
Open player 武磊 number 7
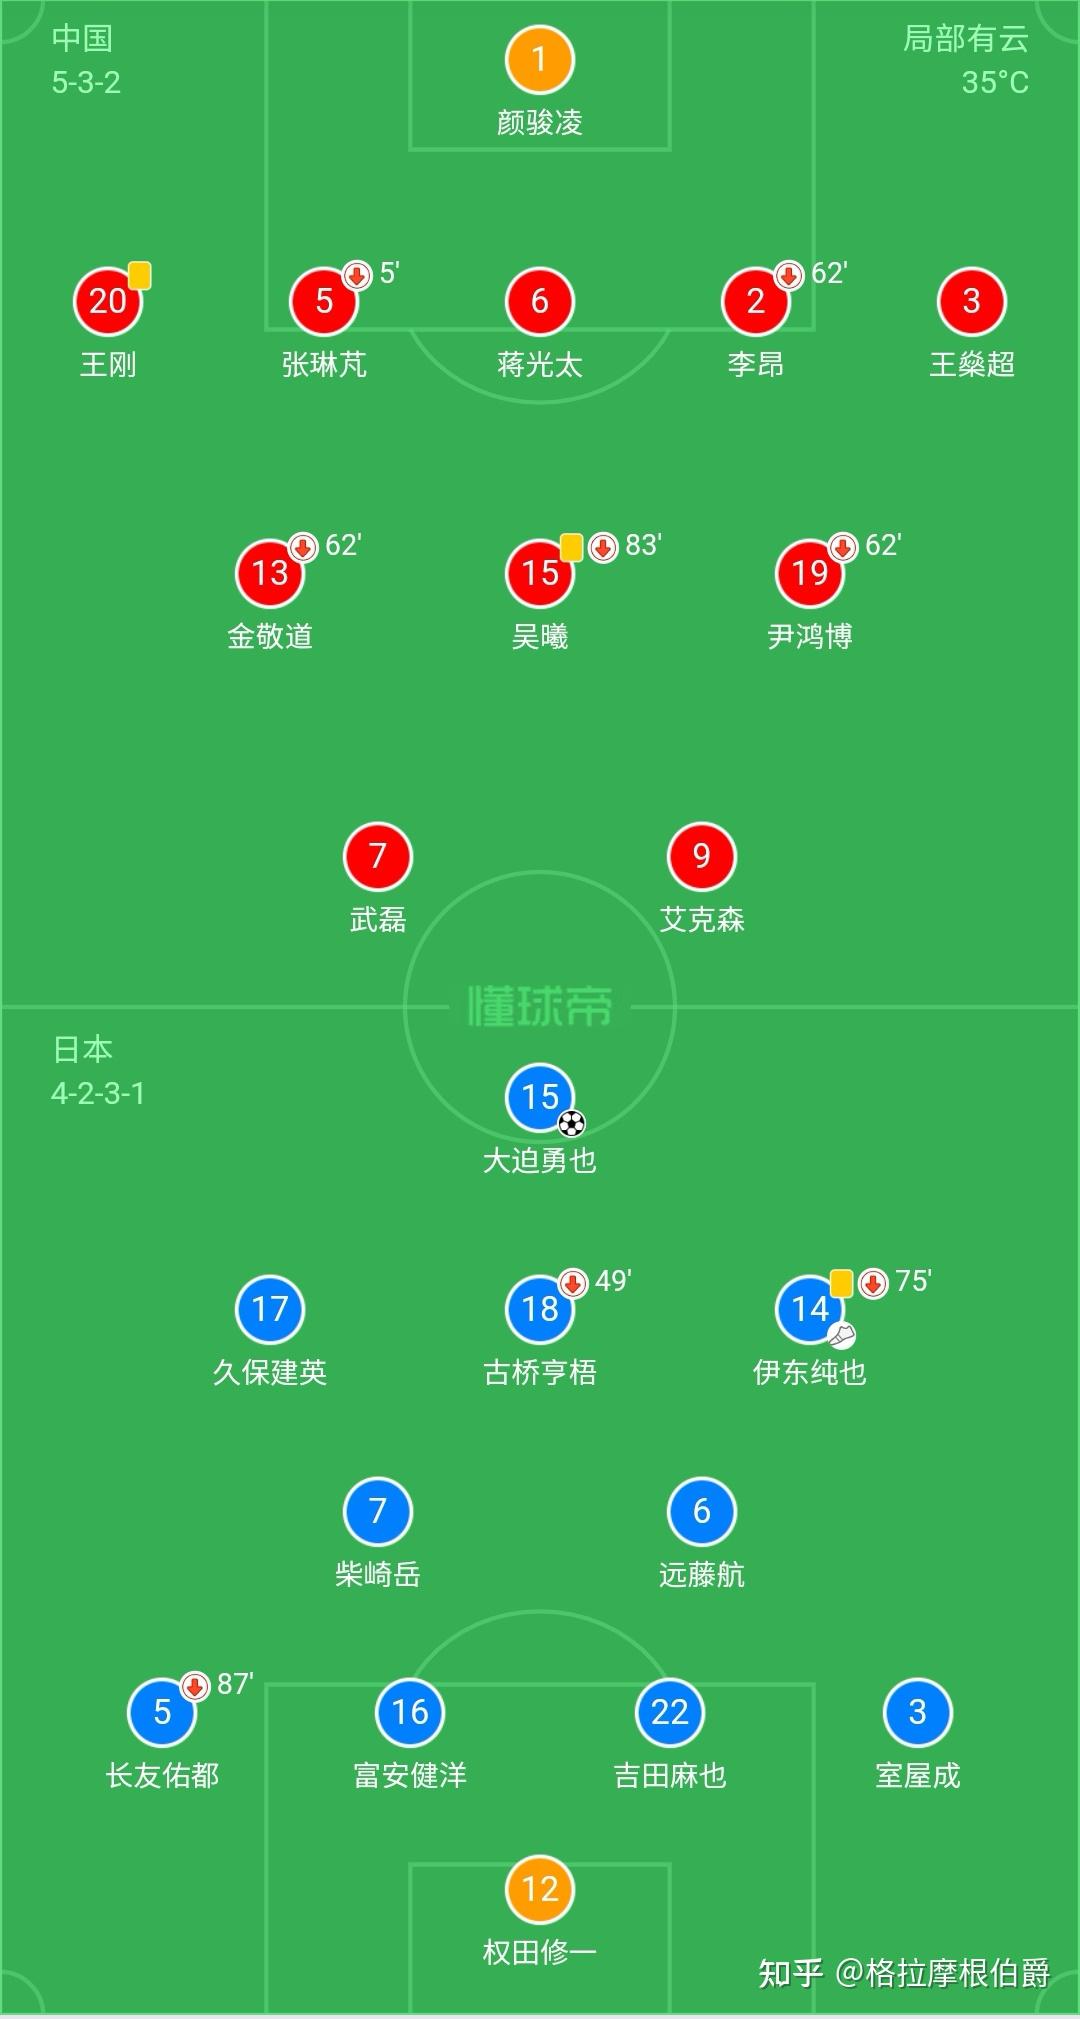point(378,856)
